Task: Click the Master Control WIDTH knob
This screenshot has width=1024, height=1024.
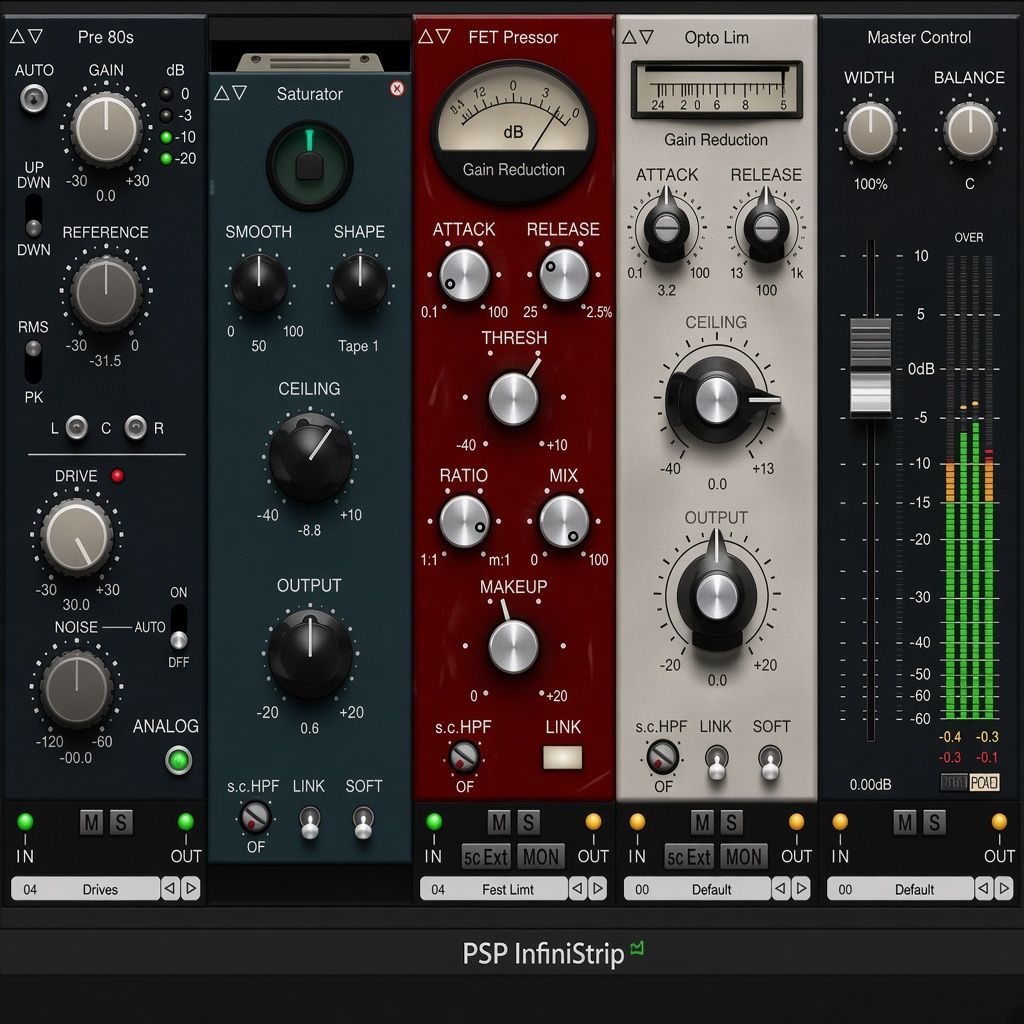Action: point(870,131)
